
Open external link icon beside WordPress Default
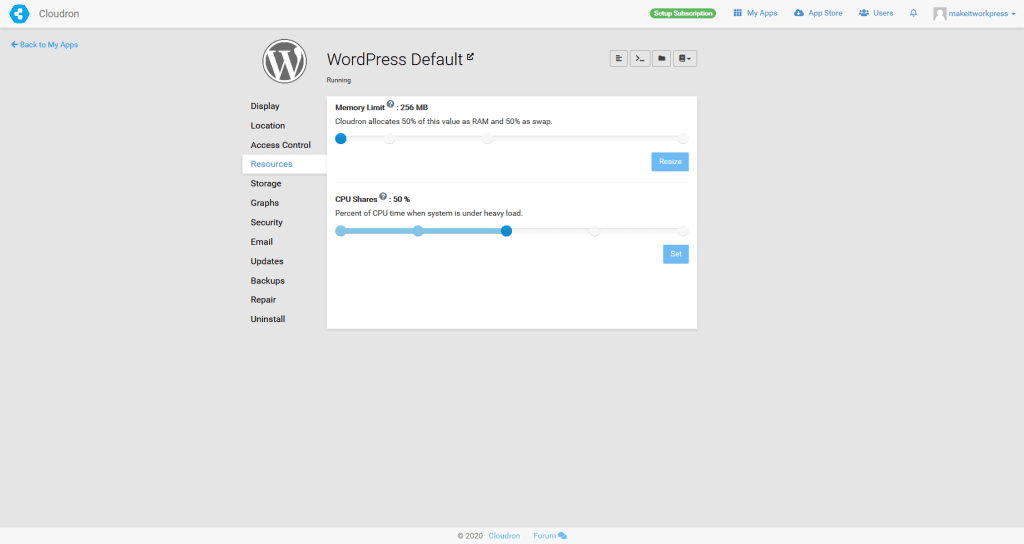pos(470,57)
